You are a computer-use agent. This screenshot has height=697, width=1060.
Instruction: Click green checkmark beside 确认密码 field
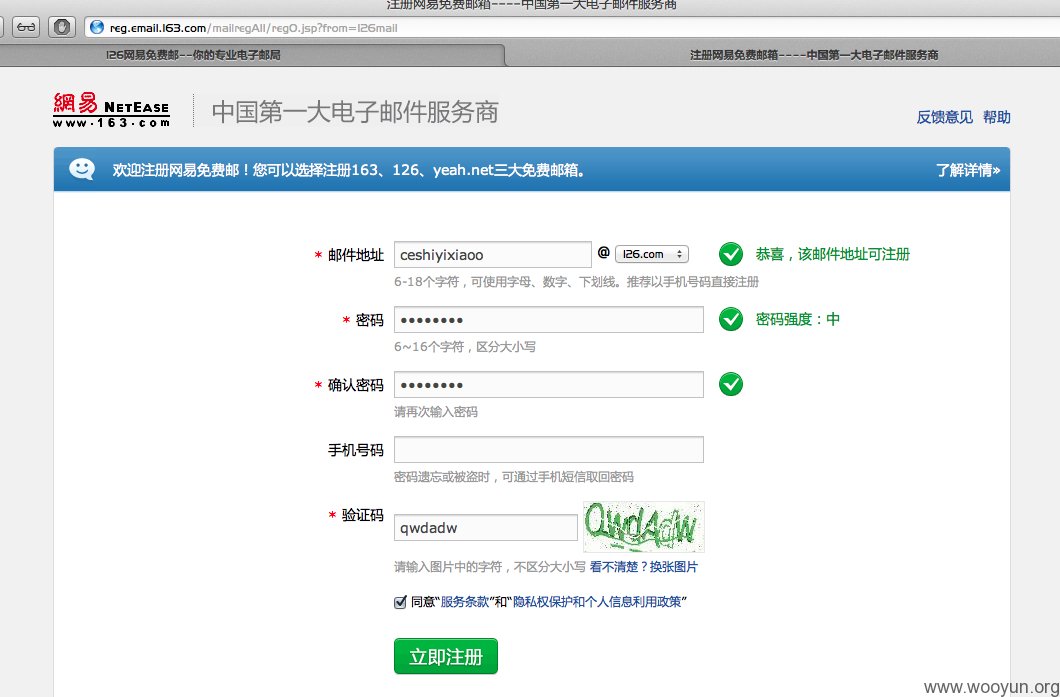coord(731,384)
